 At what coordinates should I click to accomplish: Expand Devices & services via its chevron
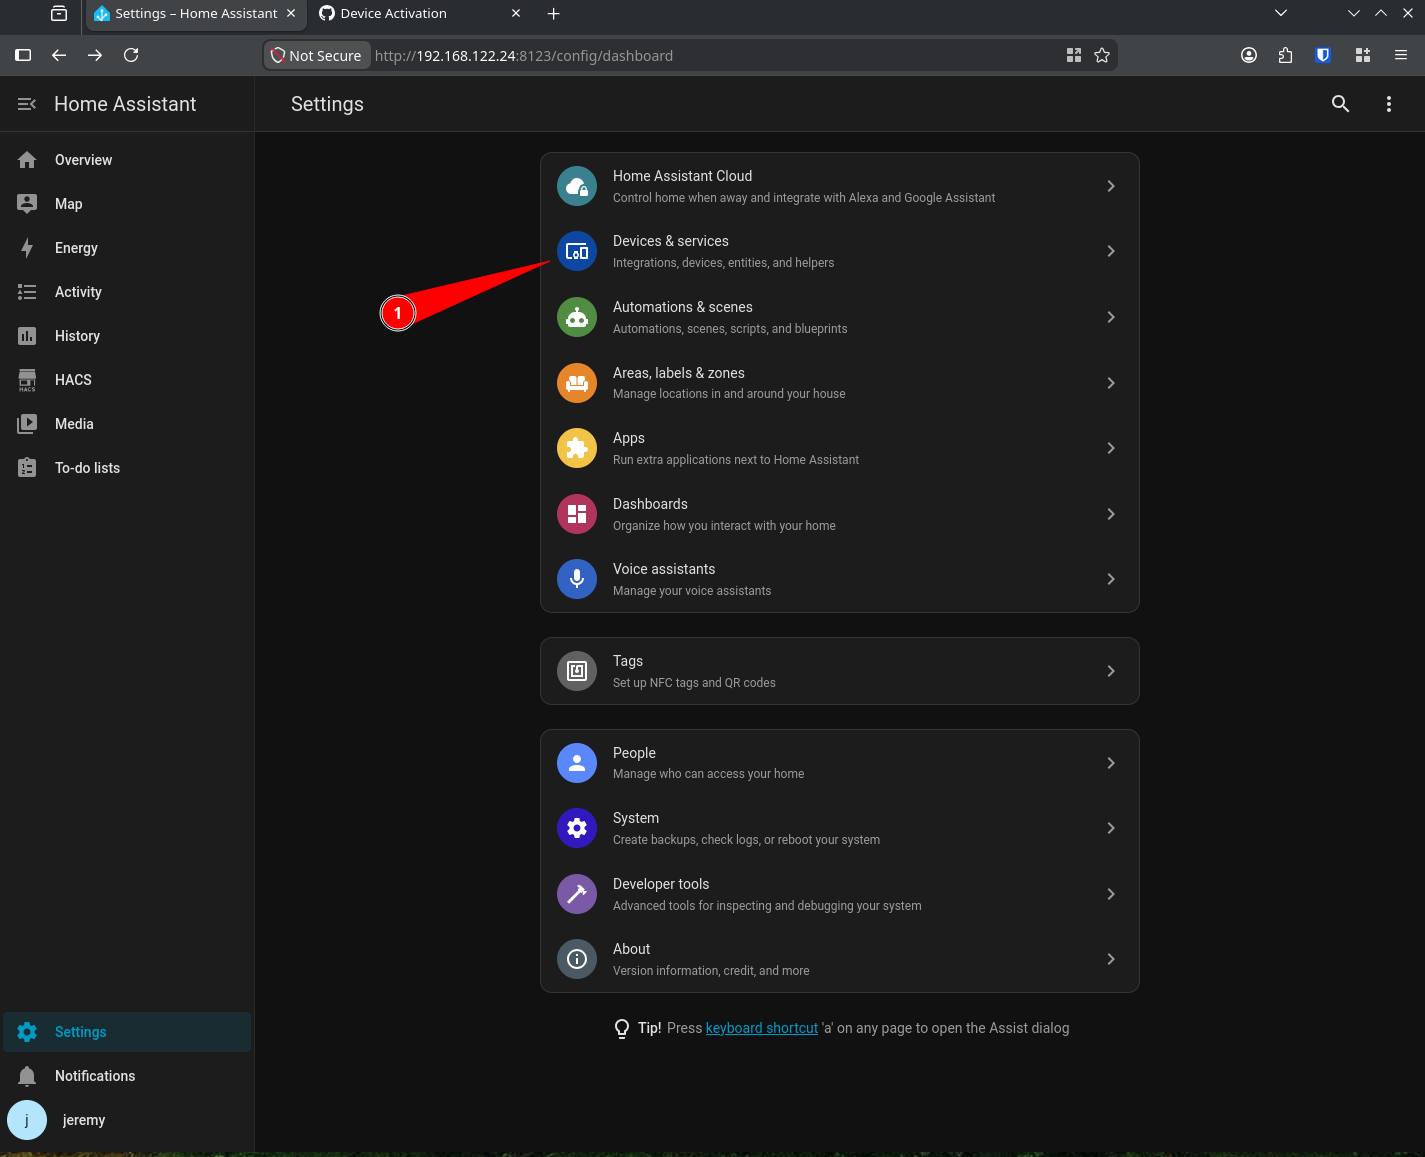tap(1111, 251)
